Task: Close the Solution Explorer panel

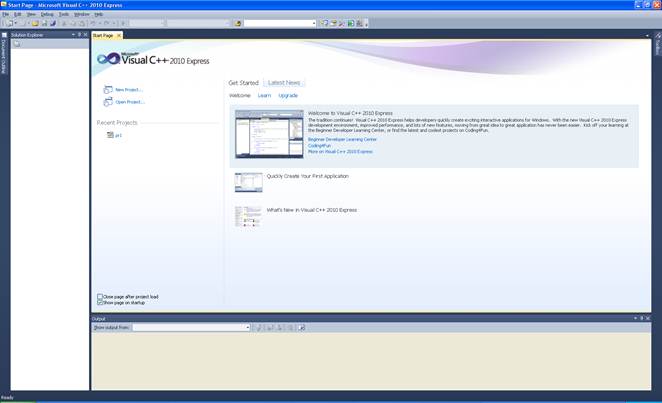Action: (x=86, y=35)
